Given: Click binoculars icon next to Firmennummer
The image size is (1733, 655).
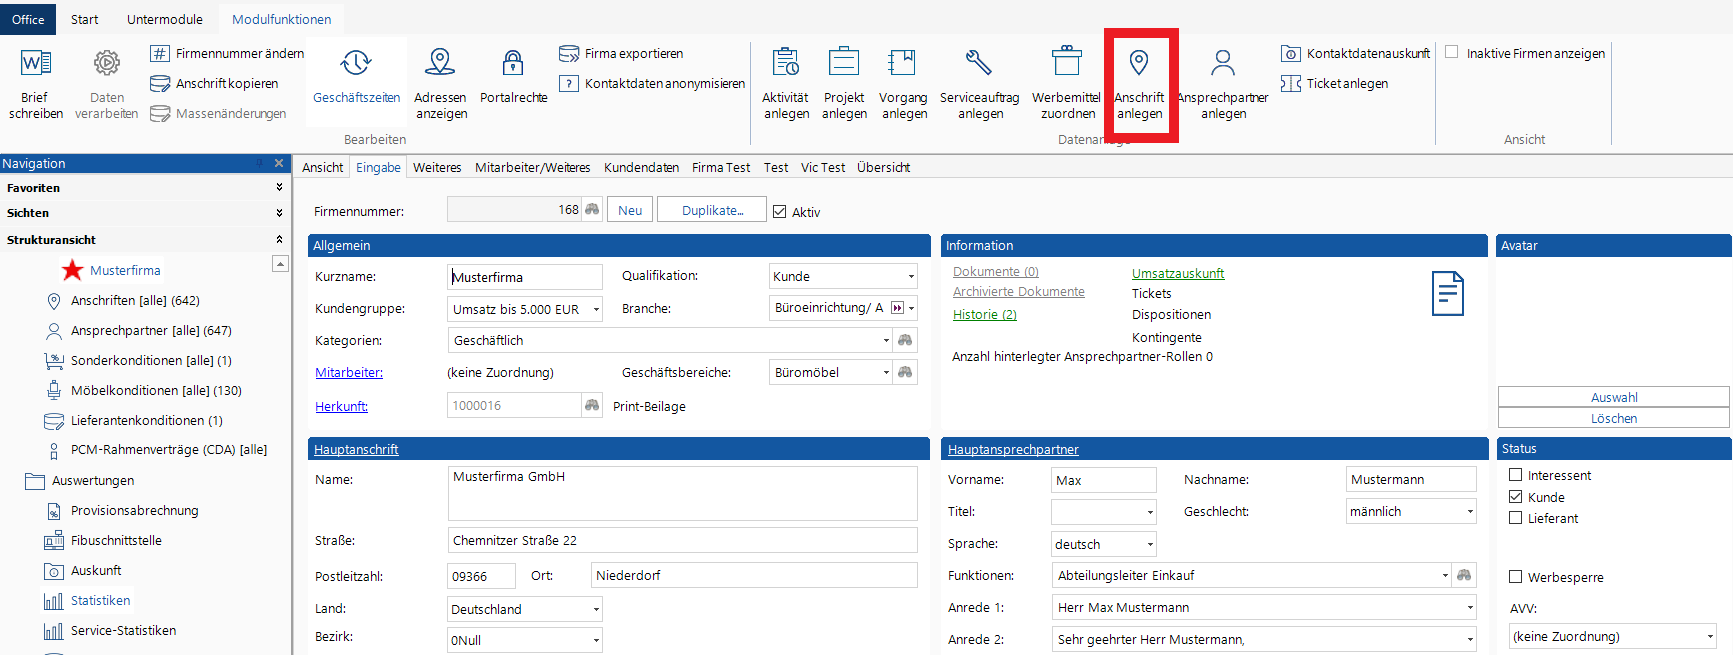Looking at the screenshot, I should click(592, 210).
